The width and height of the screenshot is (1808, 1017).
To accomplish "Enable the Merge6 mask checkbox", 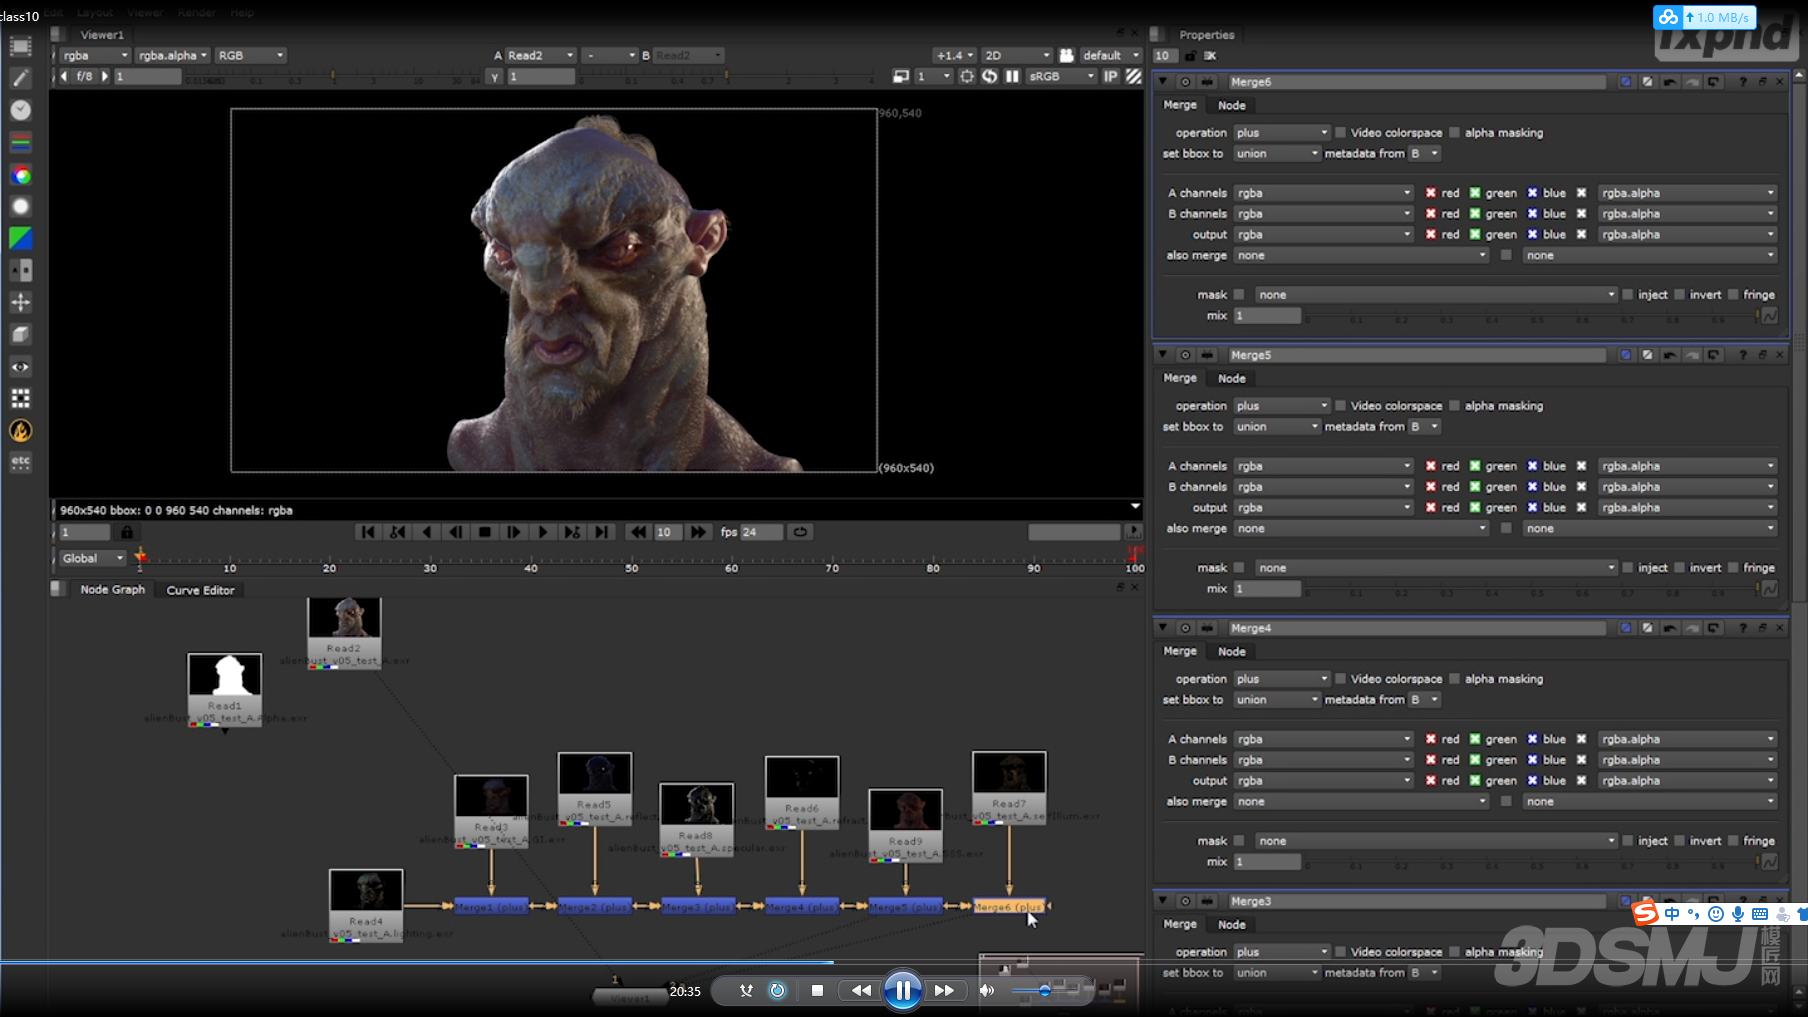I will 1239,295.
